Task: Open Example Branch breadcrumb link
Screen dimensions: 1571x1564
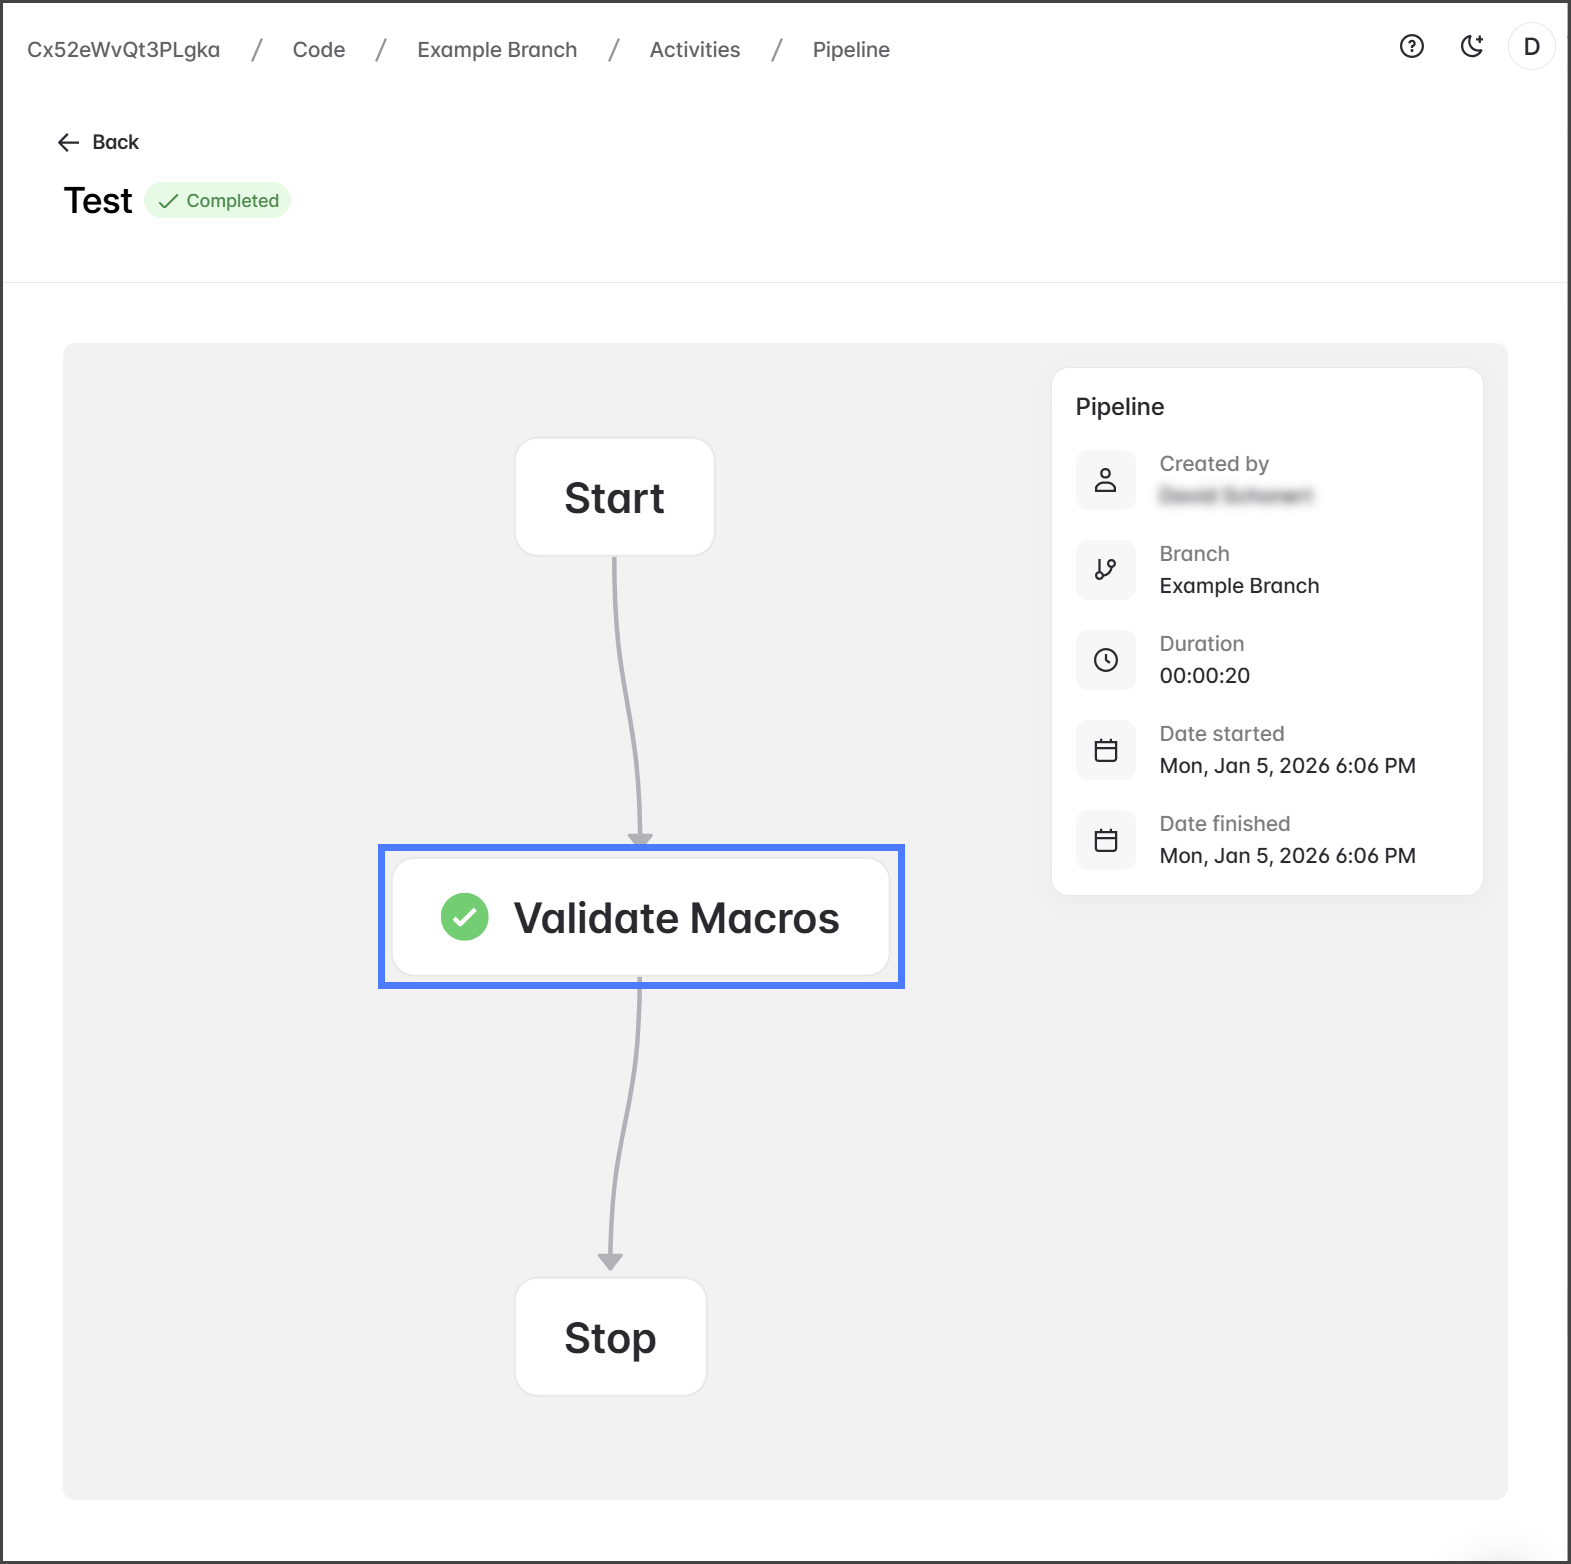Action: click(x=497, y=50)
